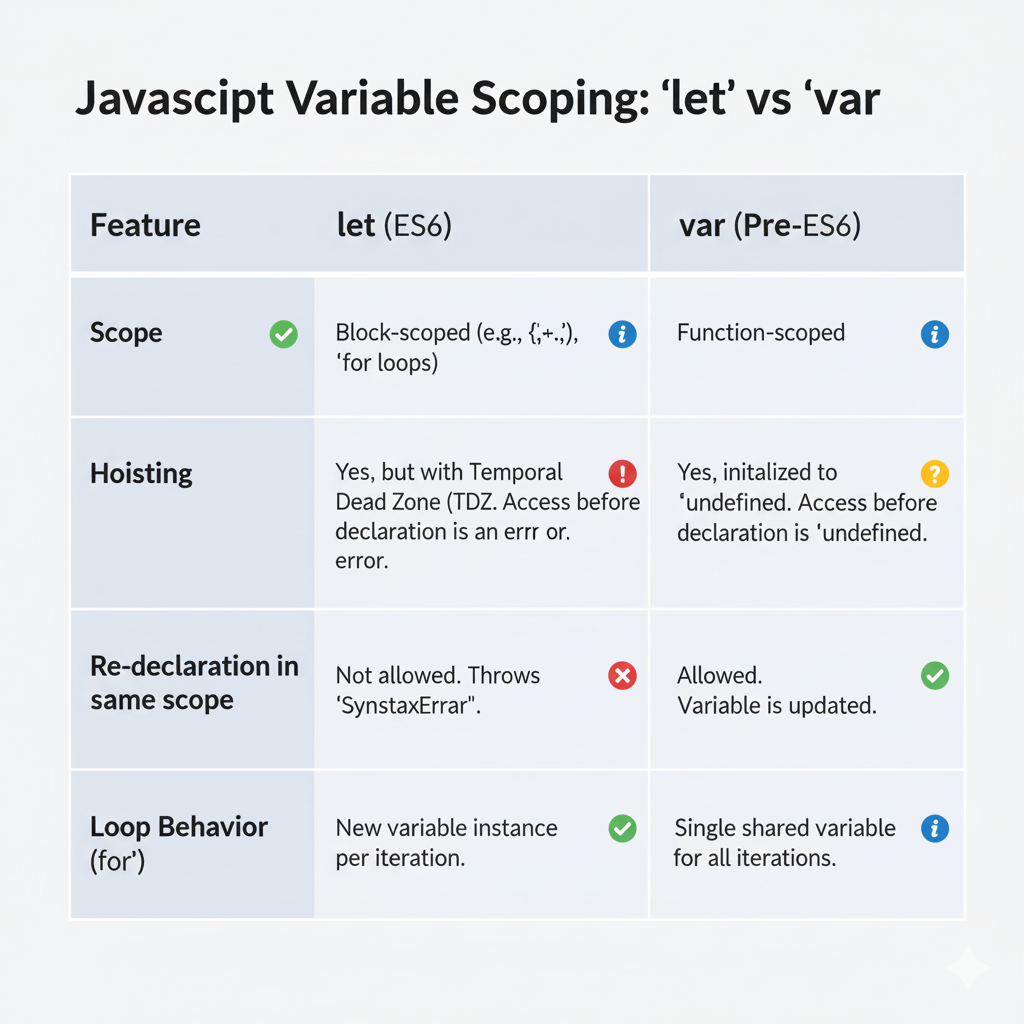Select the Feature column header
1024x1024 pixels.
[145, 225]
